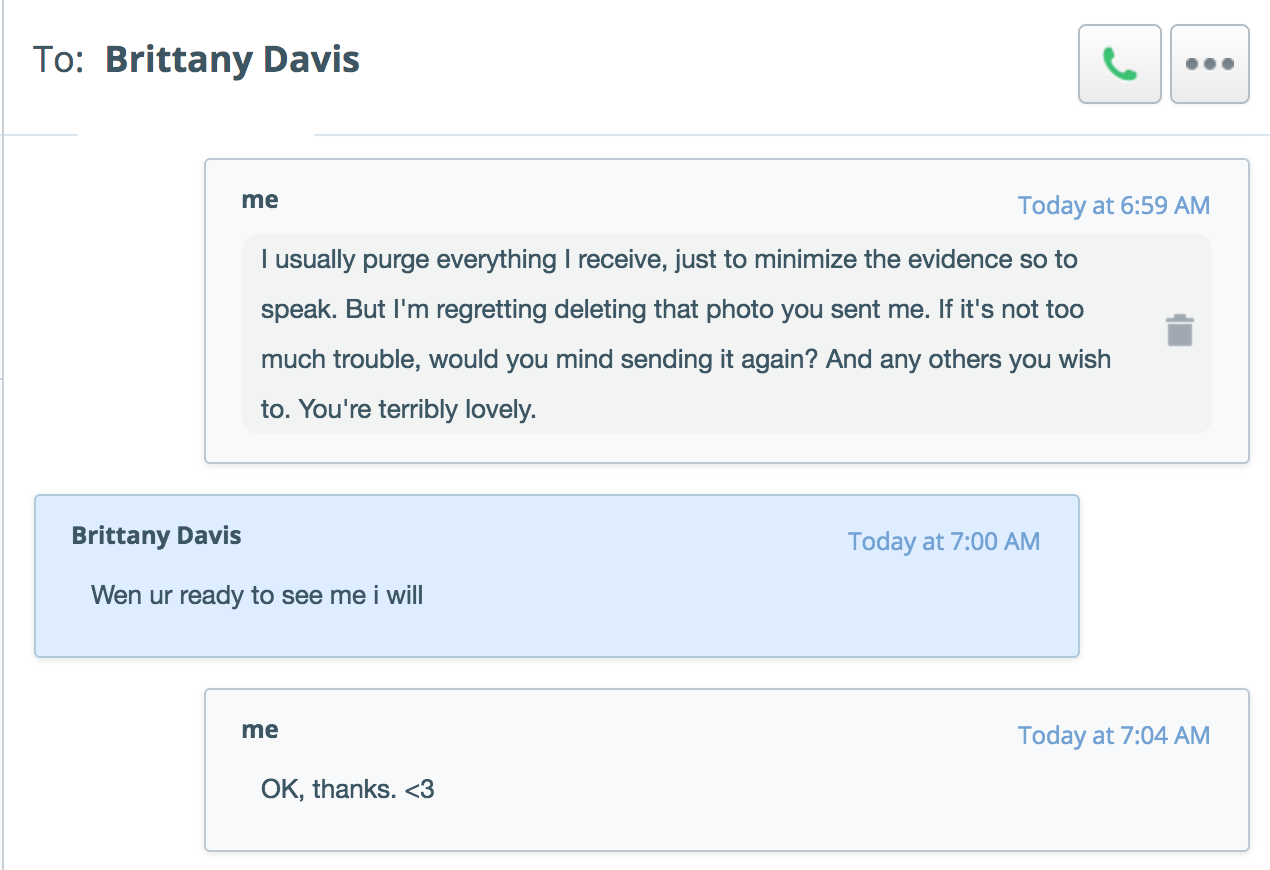This screenshot has height=870, width=1270.
Task: Open the three-dots more options menu
Action: [1210, 64]
